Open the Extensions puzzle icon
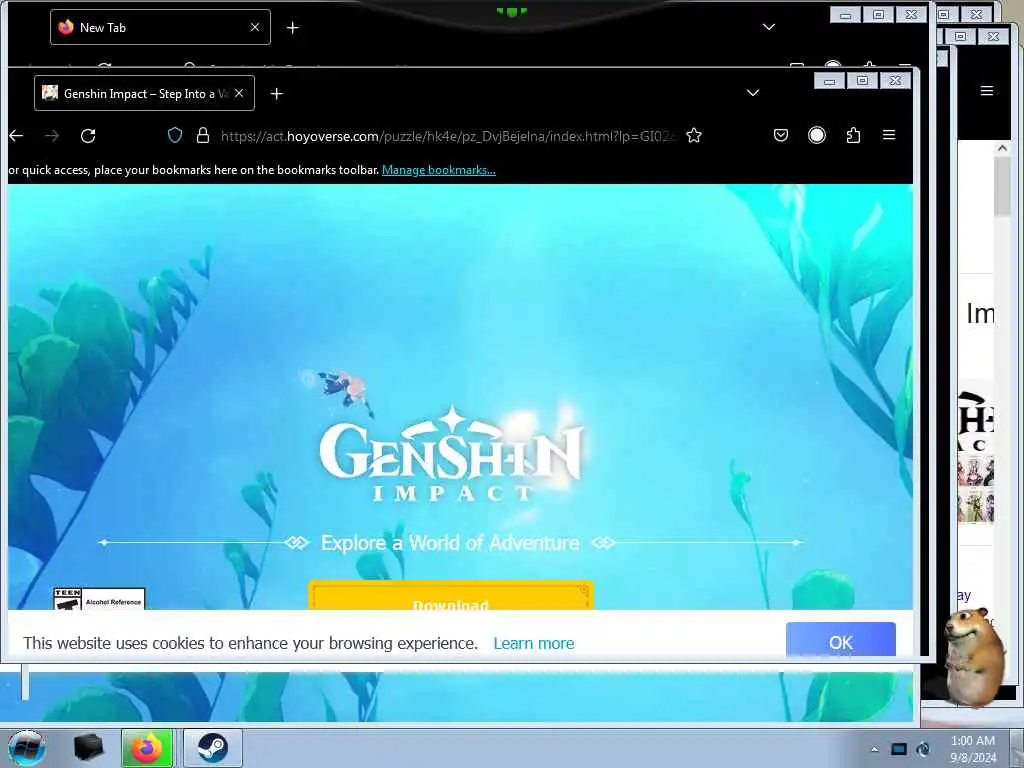 (x=853, y=135)
